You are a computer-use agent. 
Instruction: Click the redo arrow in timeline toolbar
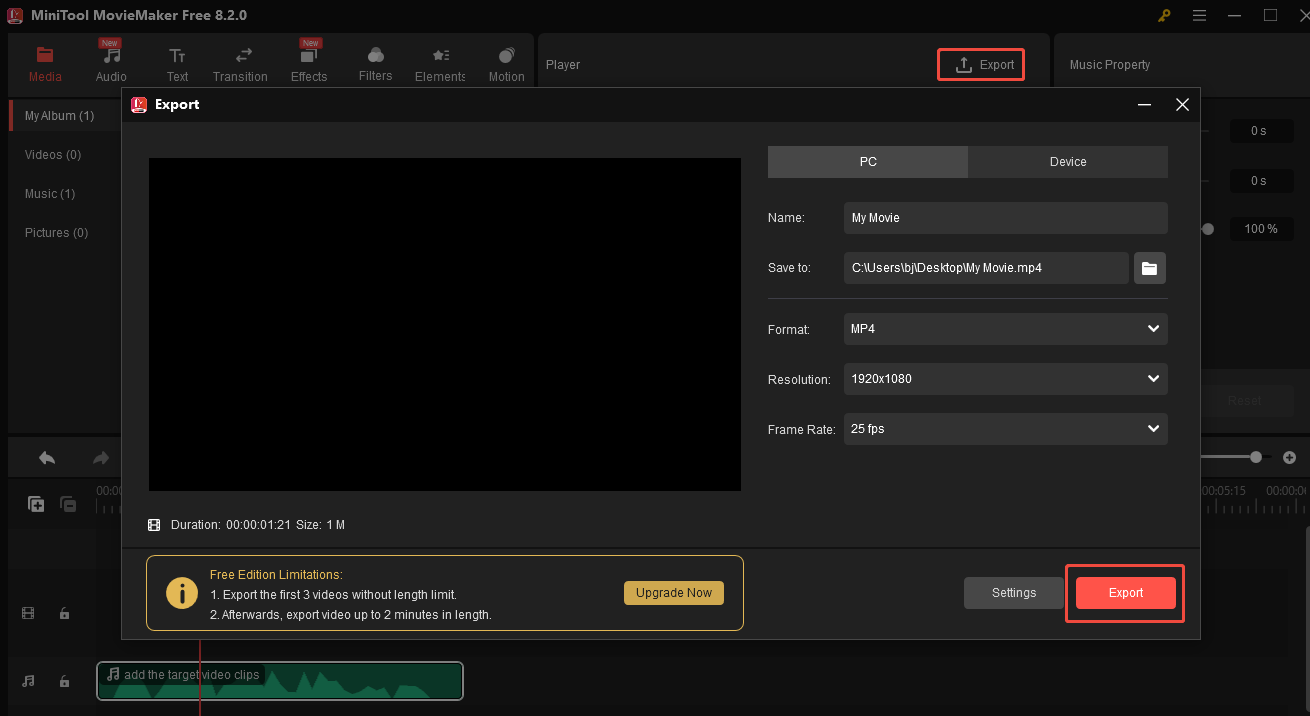pos(100,458)
